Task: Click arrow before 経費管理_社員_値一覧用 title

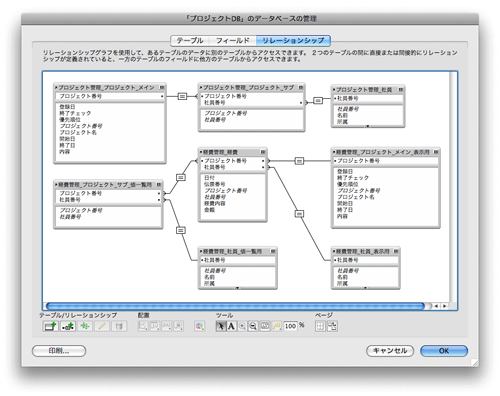Action: (201, 251)
